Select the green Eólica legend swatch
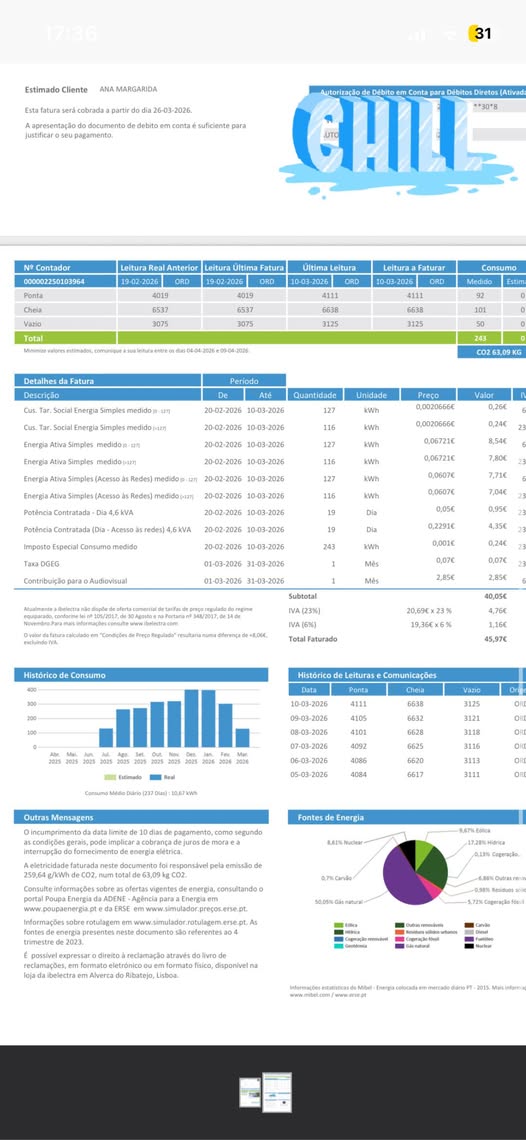526x1140 pixels. 338,926
